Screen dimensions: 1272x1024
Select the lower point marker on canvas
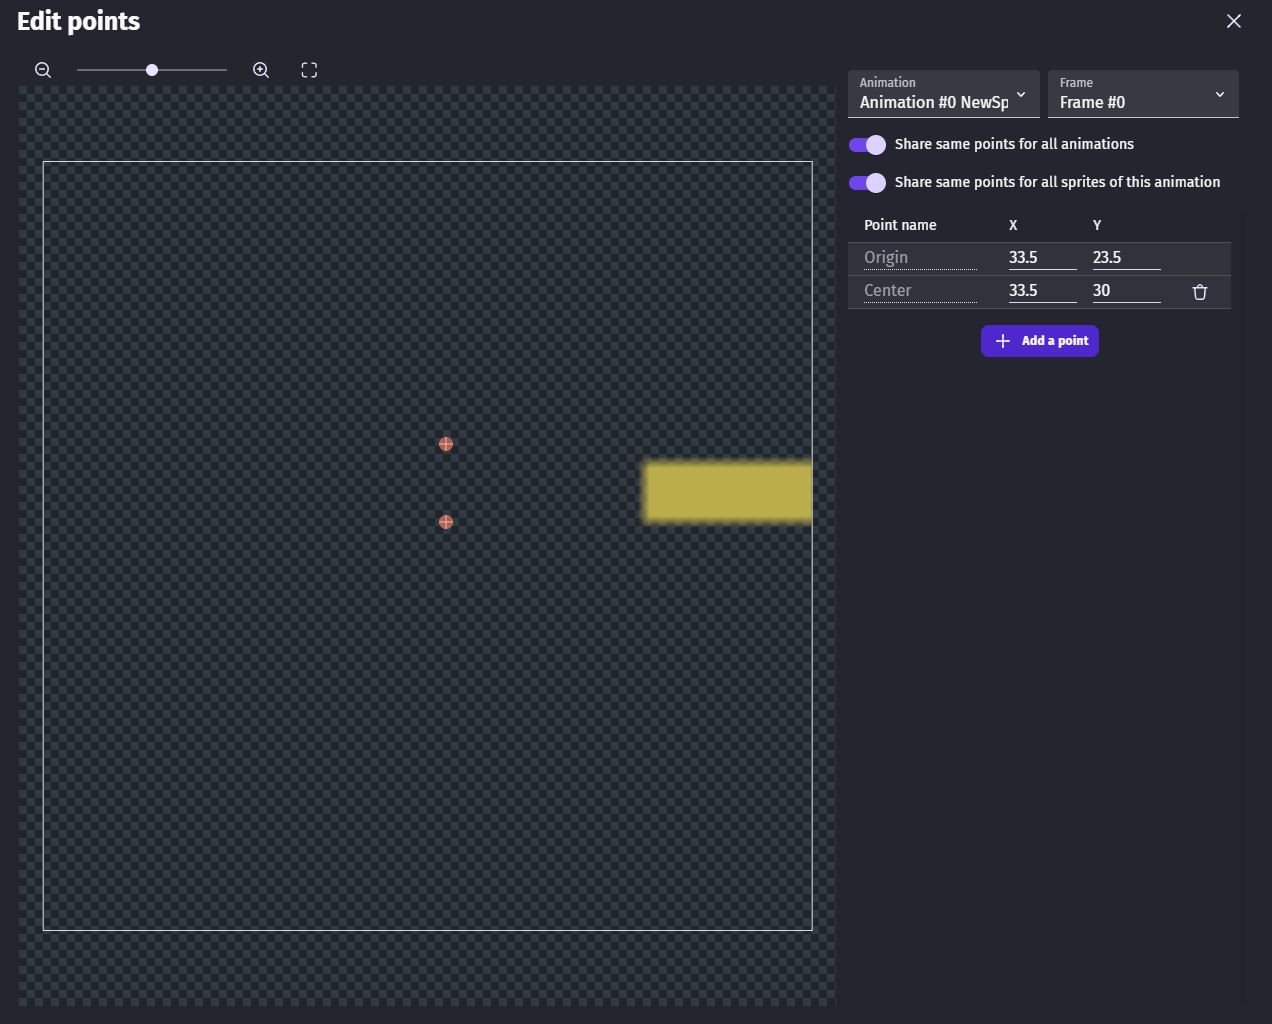(446, 522)
